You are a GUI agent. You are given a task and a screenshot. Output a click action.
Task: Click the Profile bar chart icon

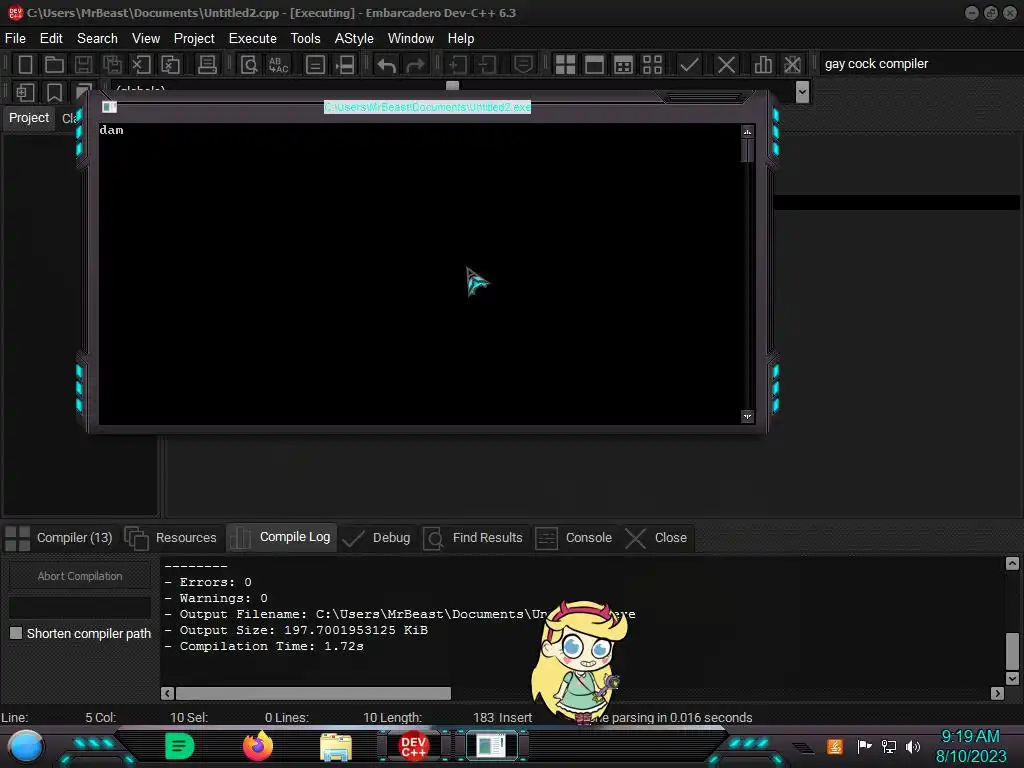[x=763, y=65]
